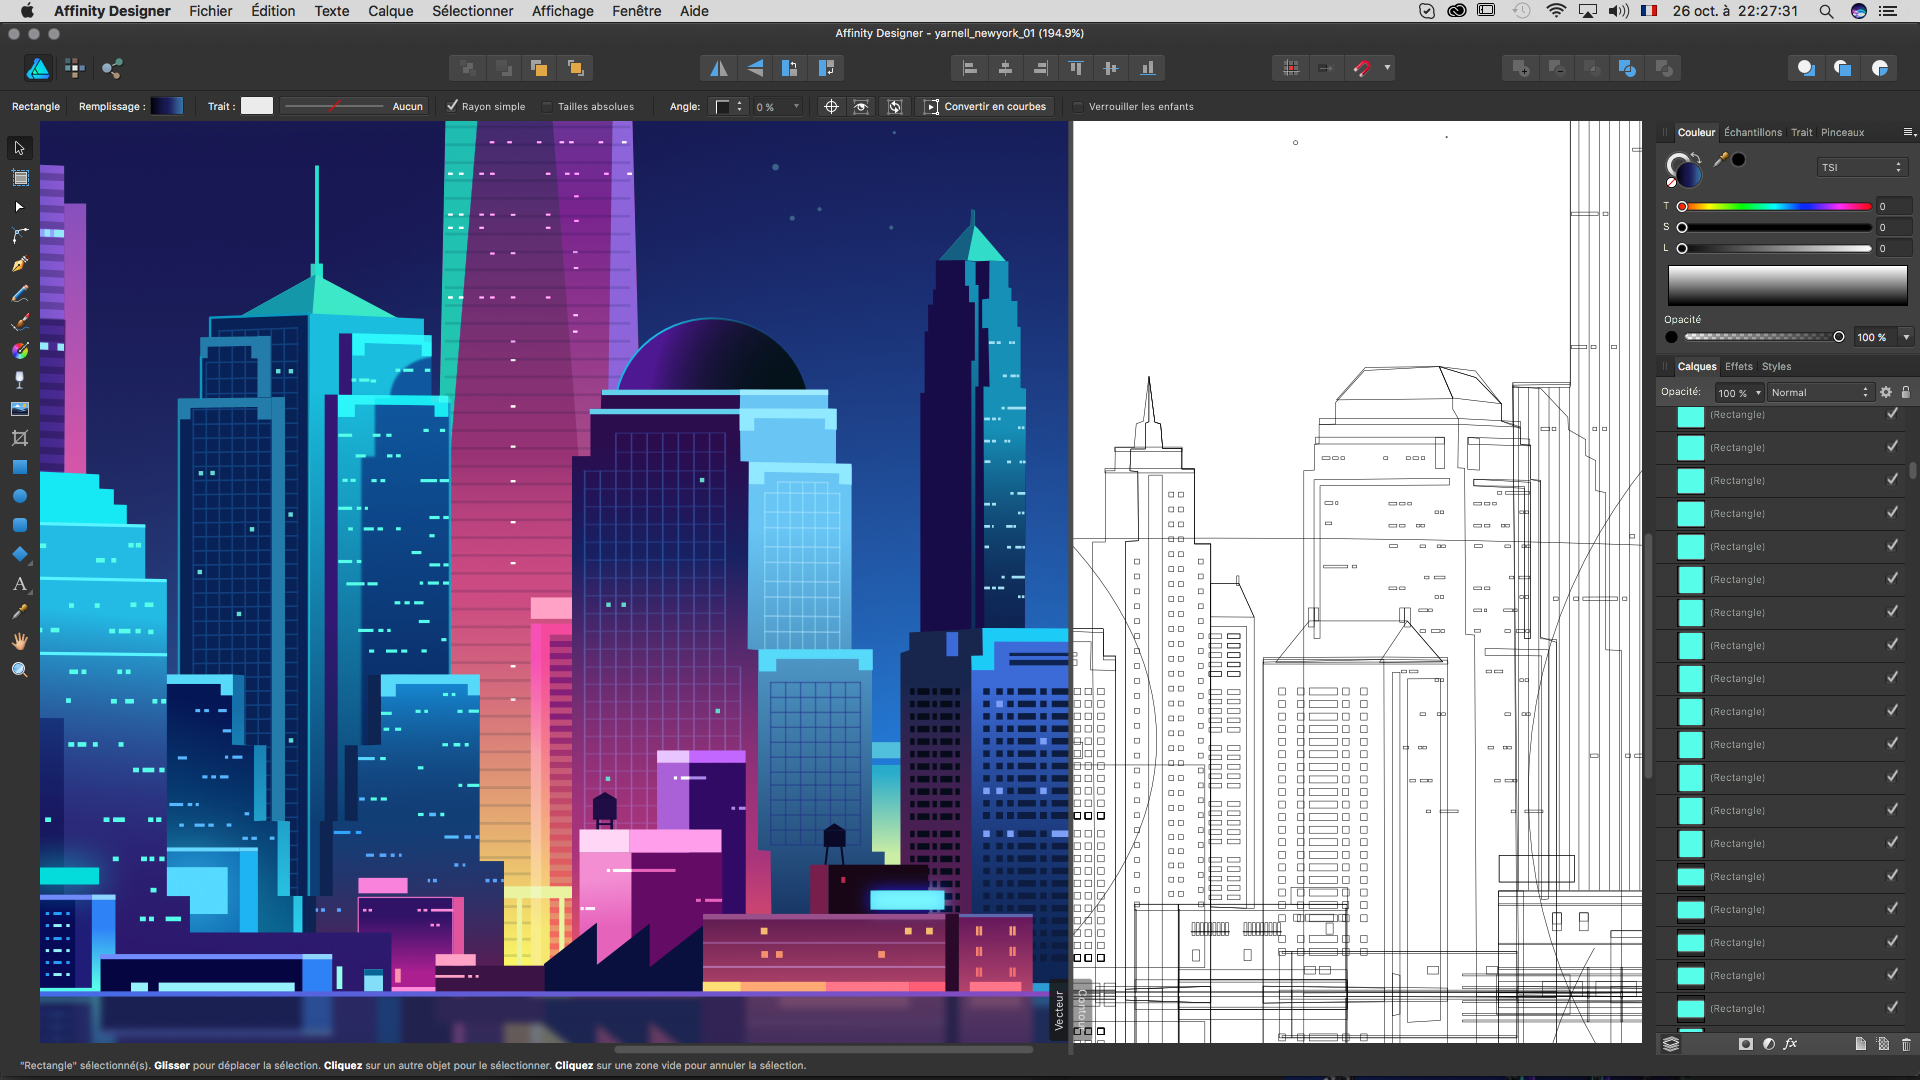Expand opacity 100 % dropdown arrow
The width and height of the screenshot is (1920, 1080).
pos(1906,337)
